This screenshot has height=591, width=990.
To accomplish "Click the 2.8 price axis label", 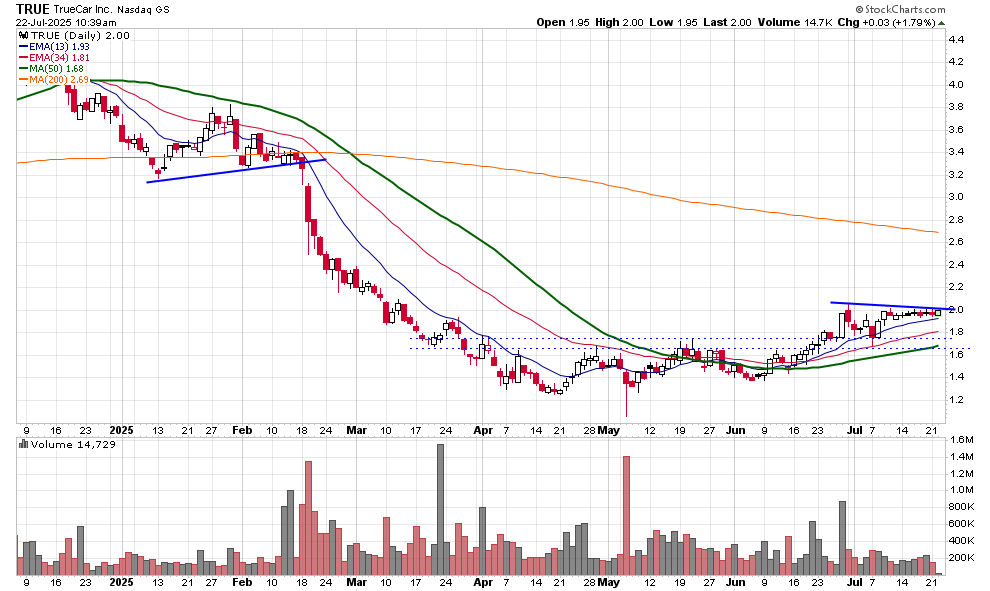I will pyautogui.click(x=955, y=219).
